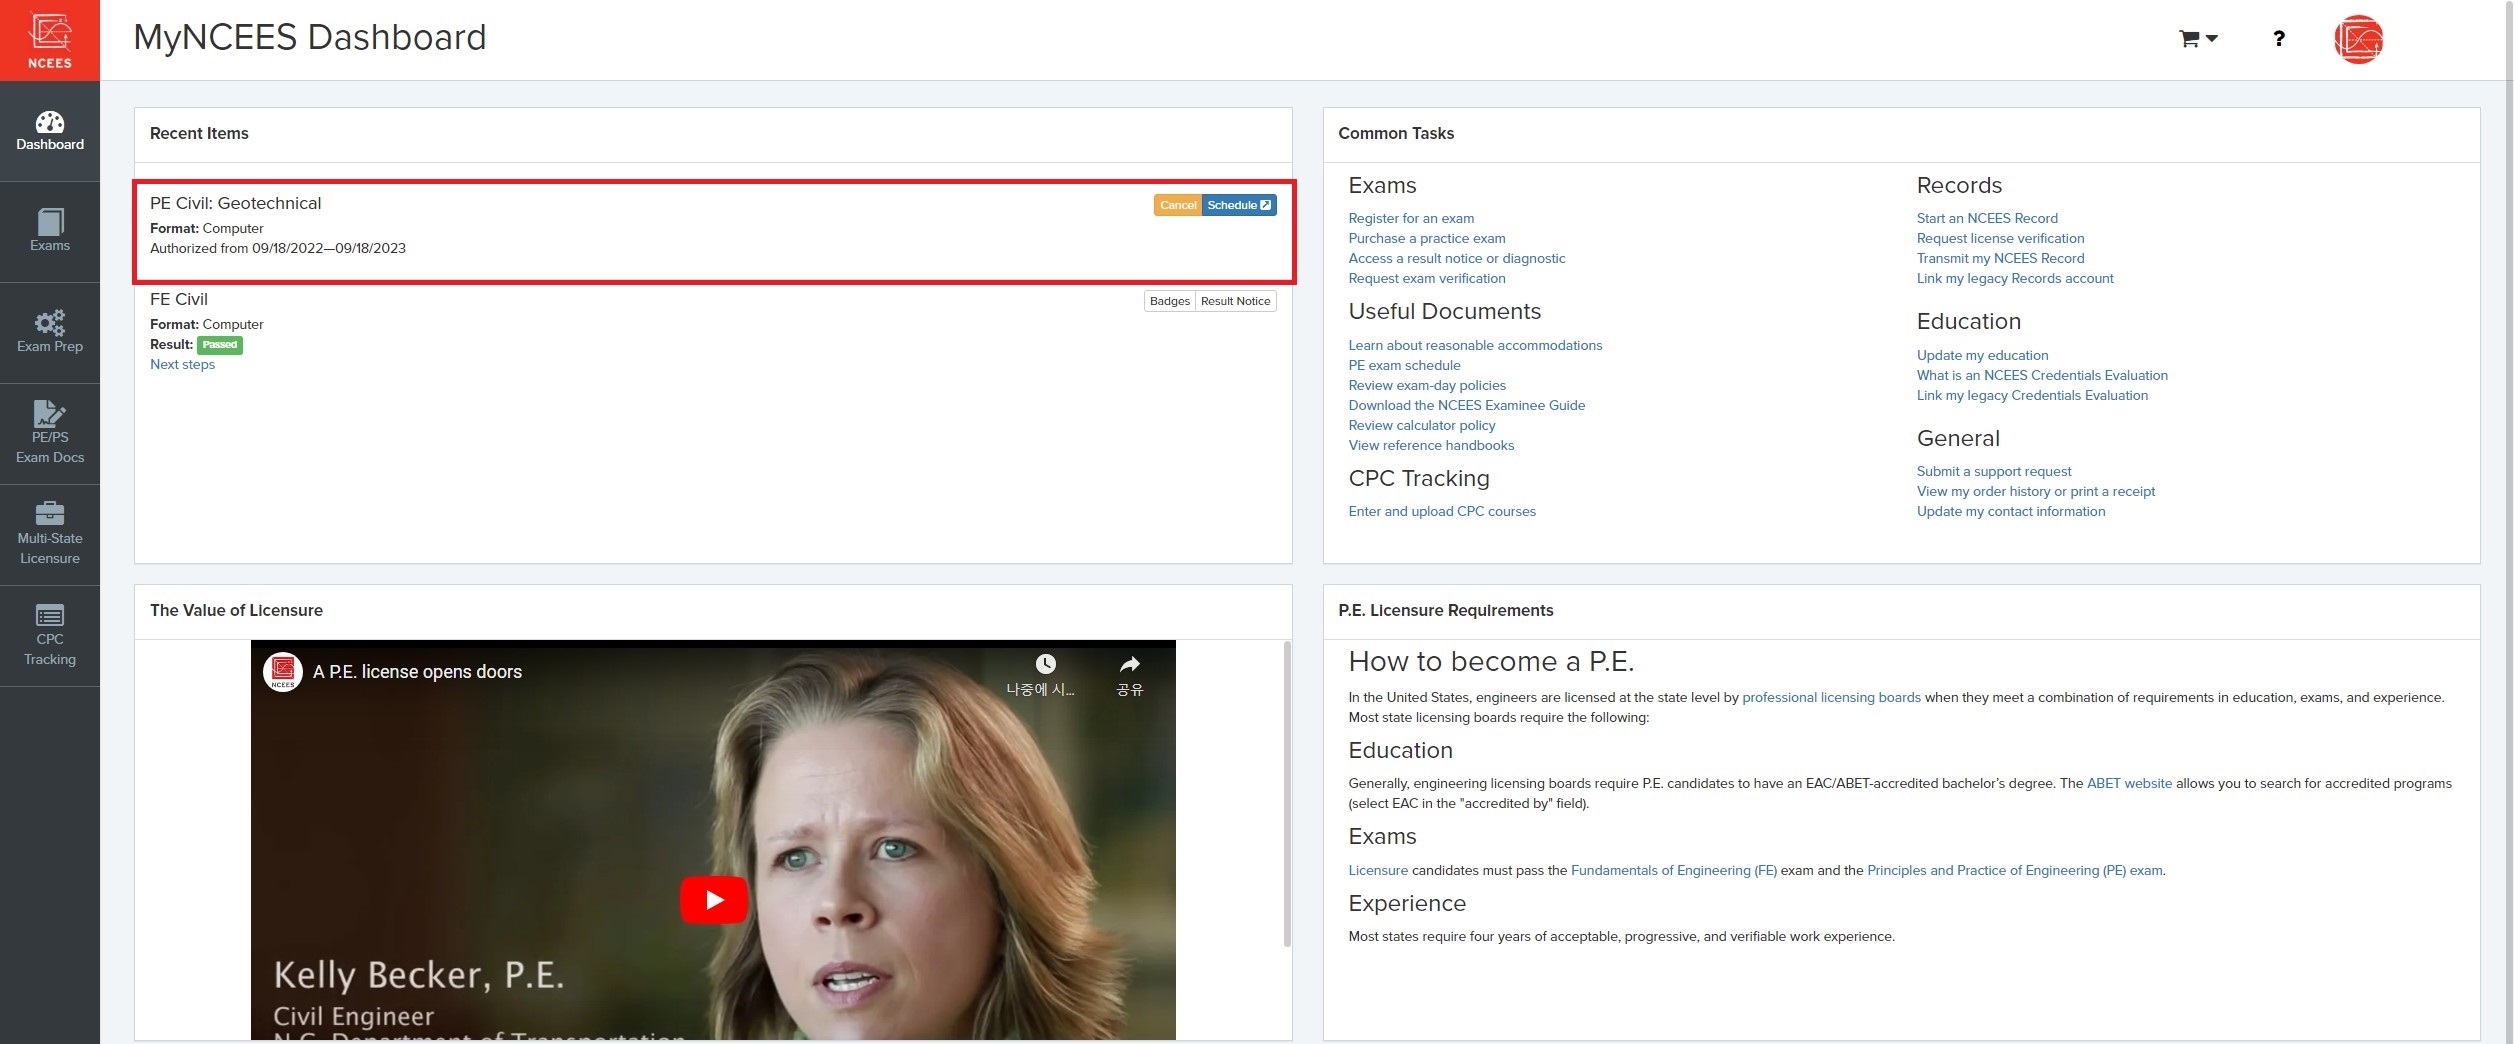Image resolution: width=2514 pixels, height=1044 pixels.
Task: Click the Value of Licensure panel scrollbar
Action: [1286, 795]
